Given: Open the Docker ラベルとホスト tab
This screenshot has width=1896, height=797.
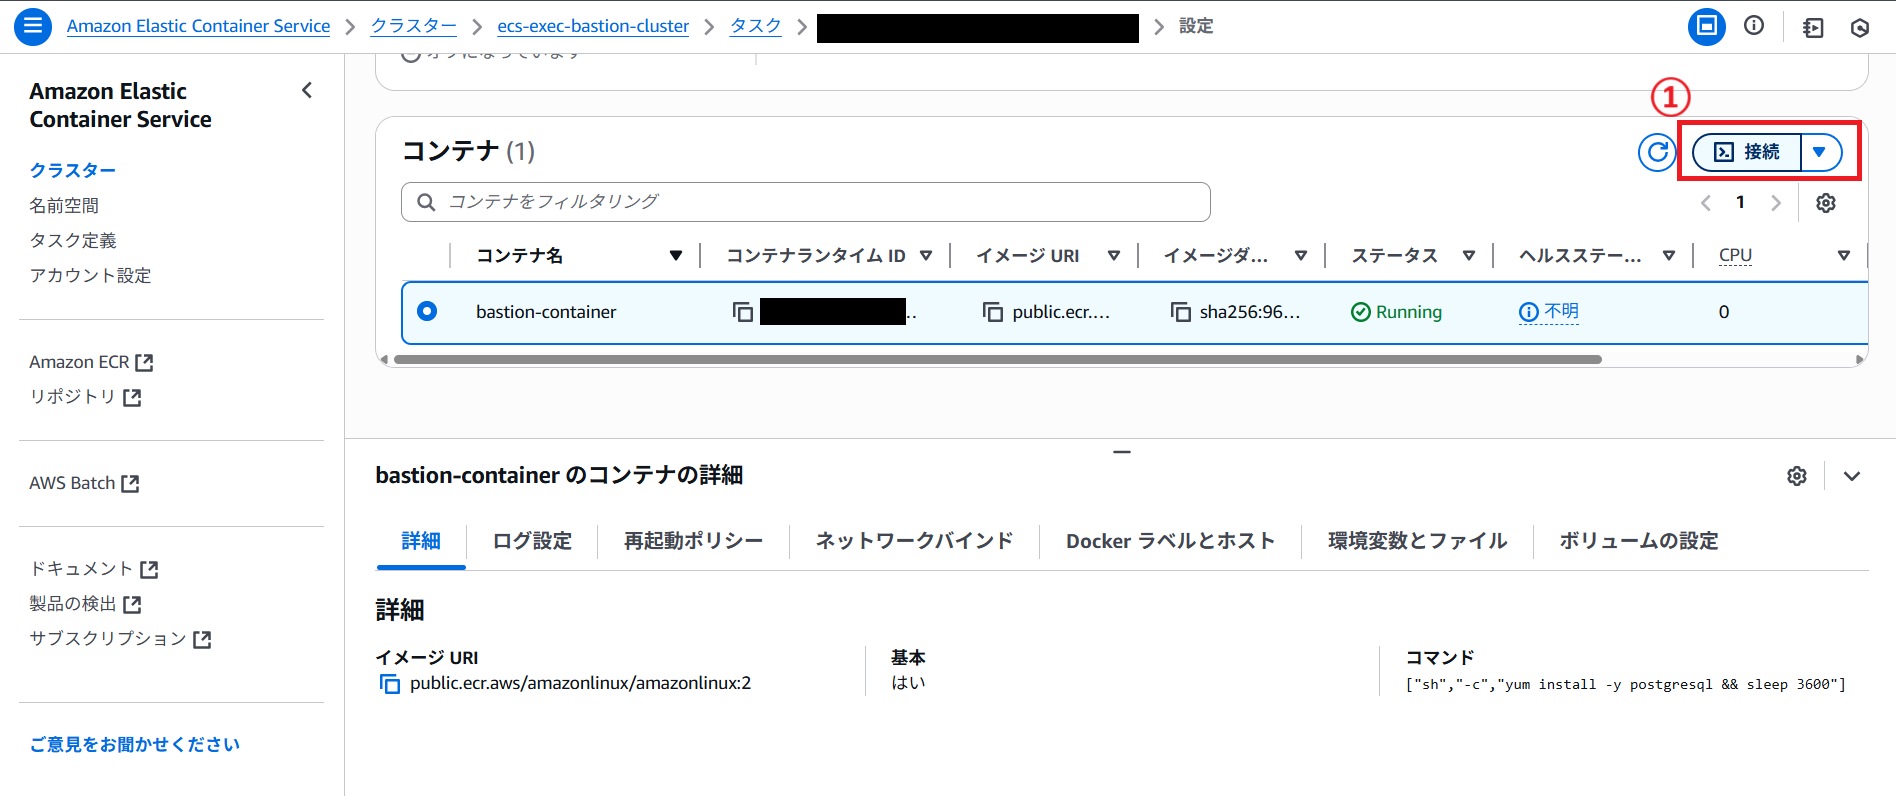Looking at the screenshot, I should click(x=1170, y=541).
